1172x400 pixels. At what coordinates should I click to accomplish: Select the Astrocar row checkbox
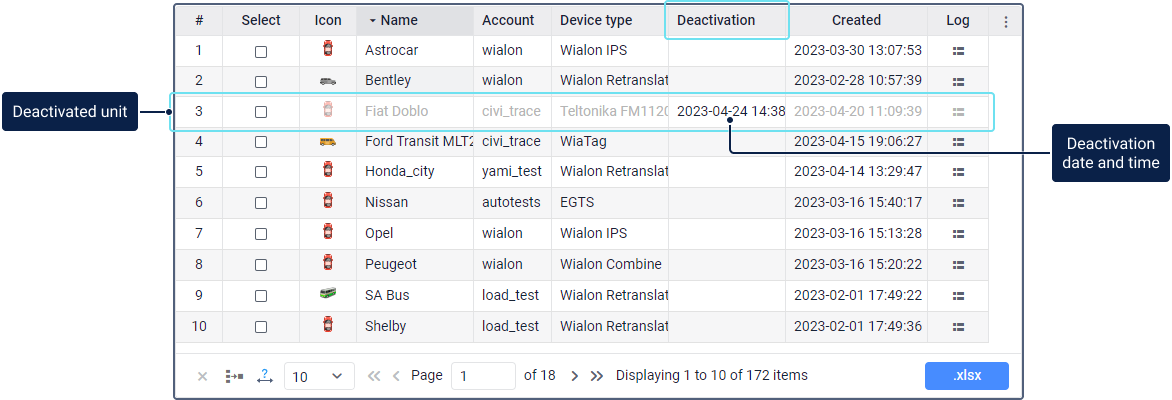click(x=261, y=51)
